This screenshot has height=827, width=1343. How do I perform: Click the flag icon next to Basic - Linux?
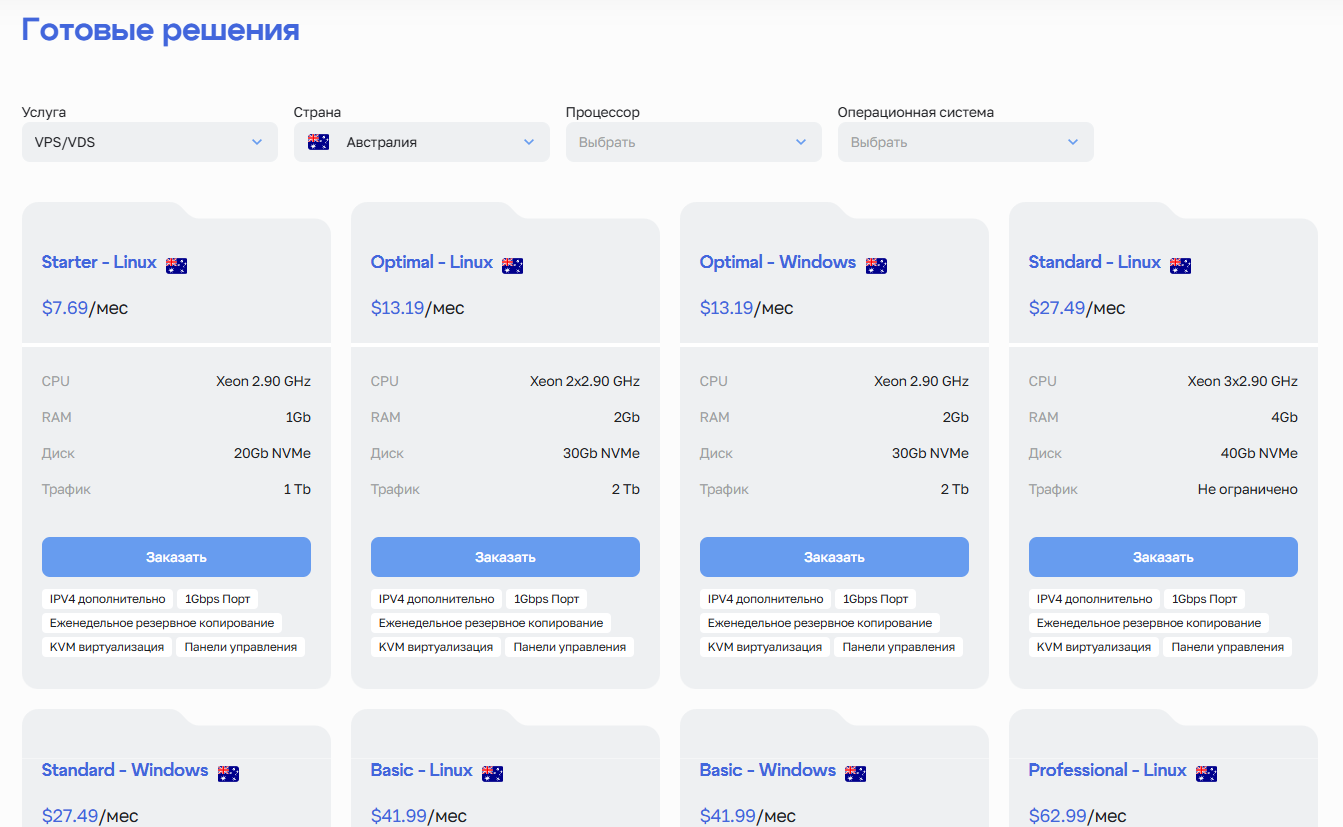click(x=492, y=773)
